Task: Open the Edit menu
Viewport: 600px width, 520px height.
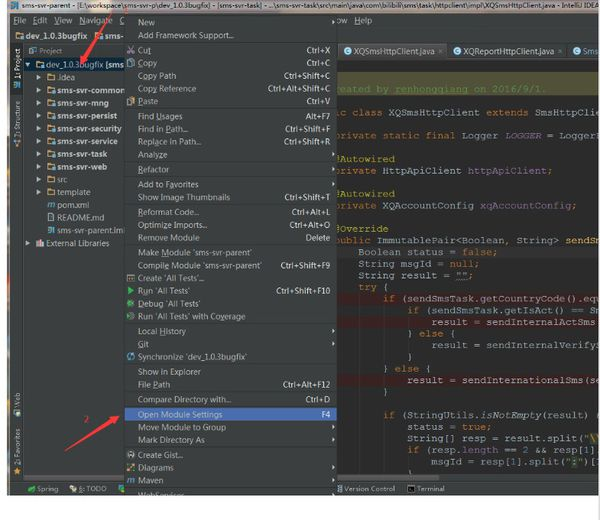Action: [x=40, y=21]
